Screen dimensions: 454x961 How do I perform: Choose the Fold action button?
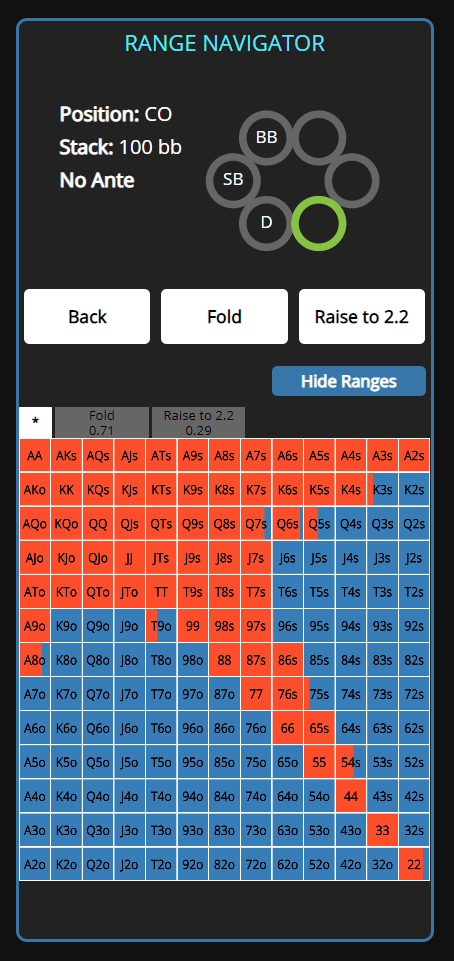click(x=224, y=316)
